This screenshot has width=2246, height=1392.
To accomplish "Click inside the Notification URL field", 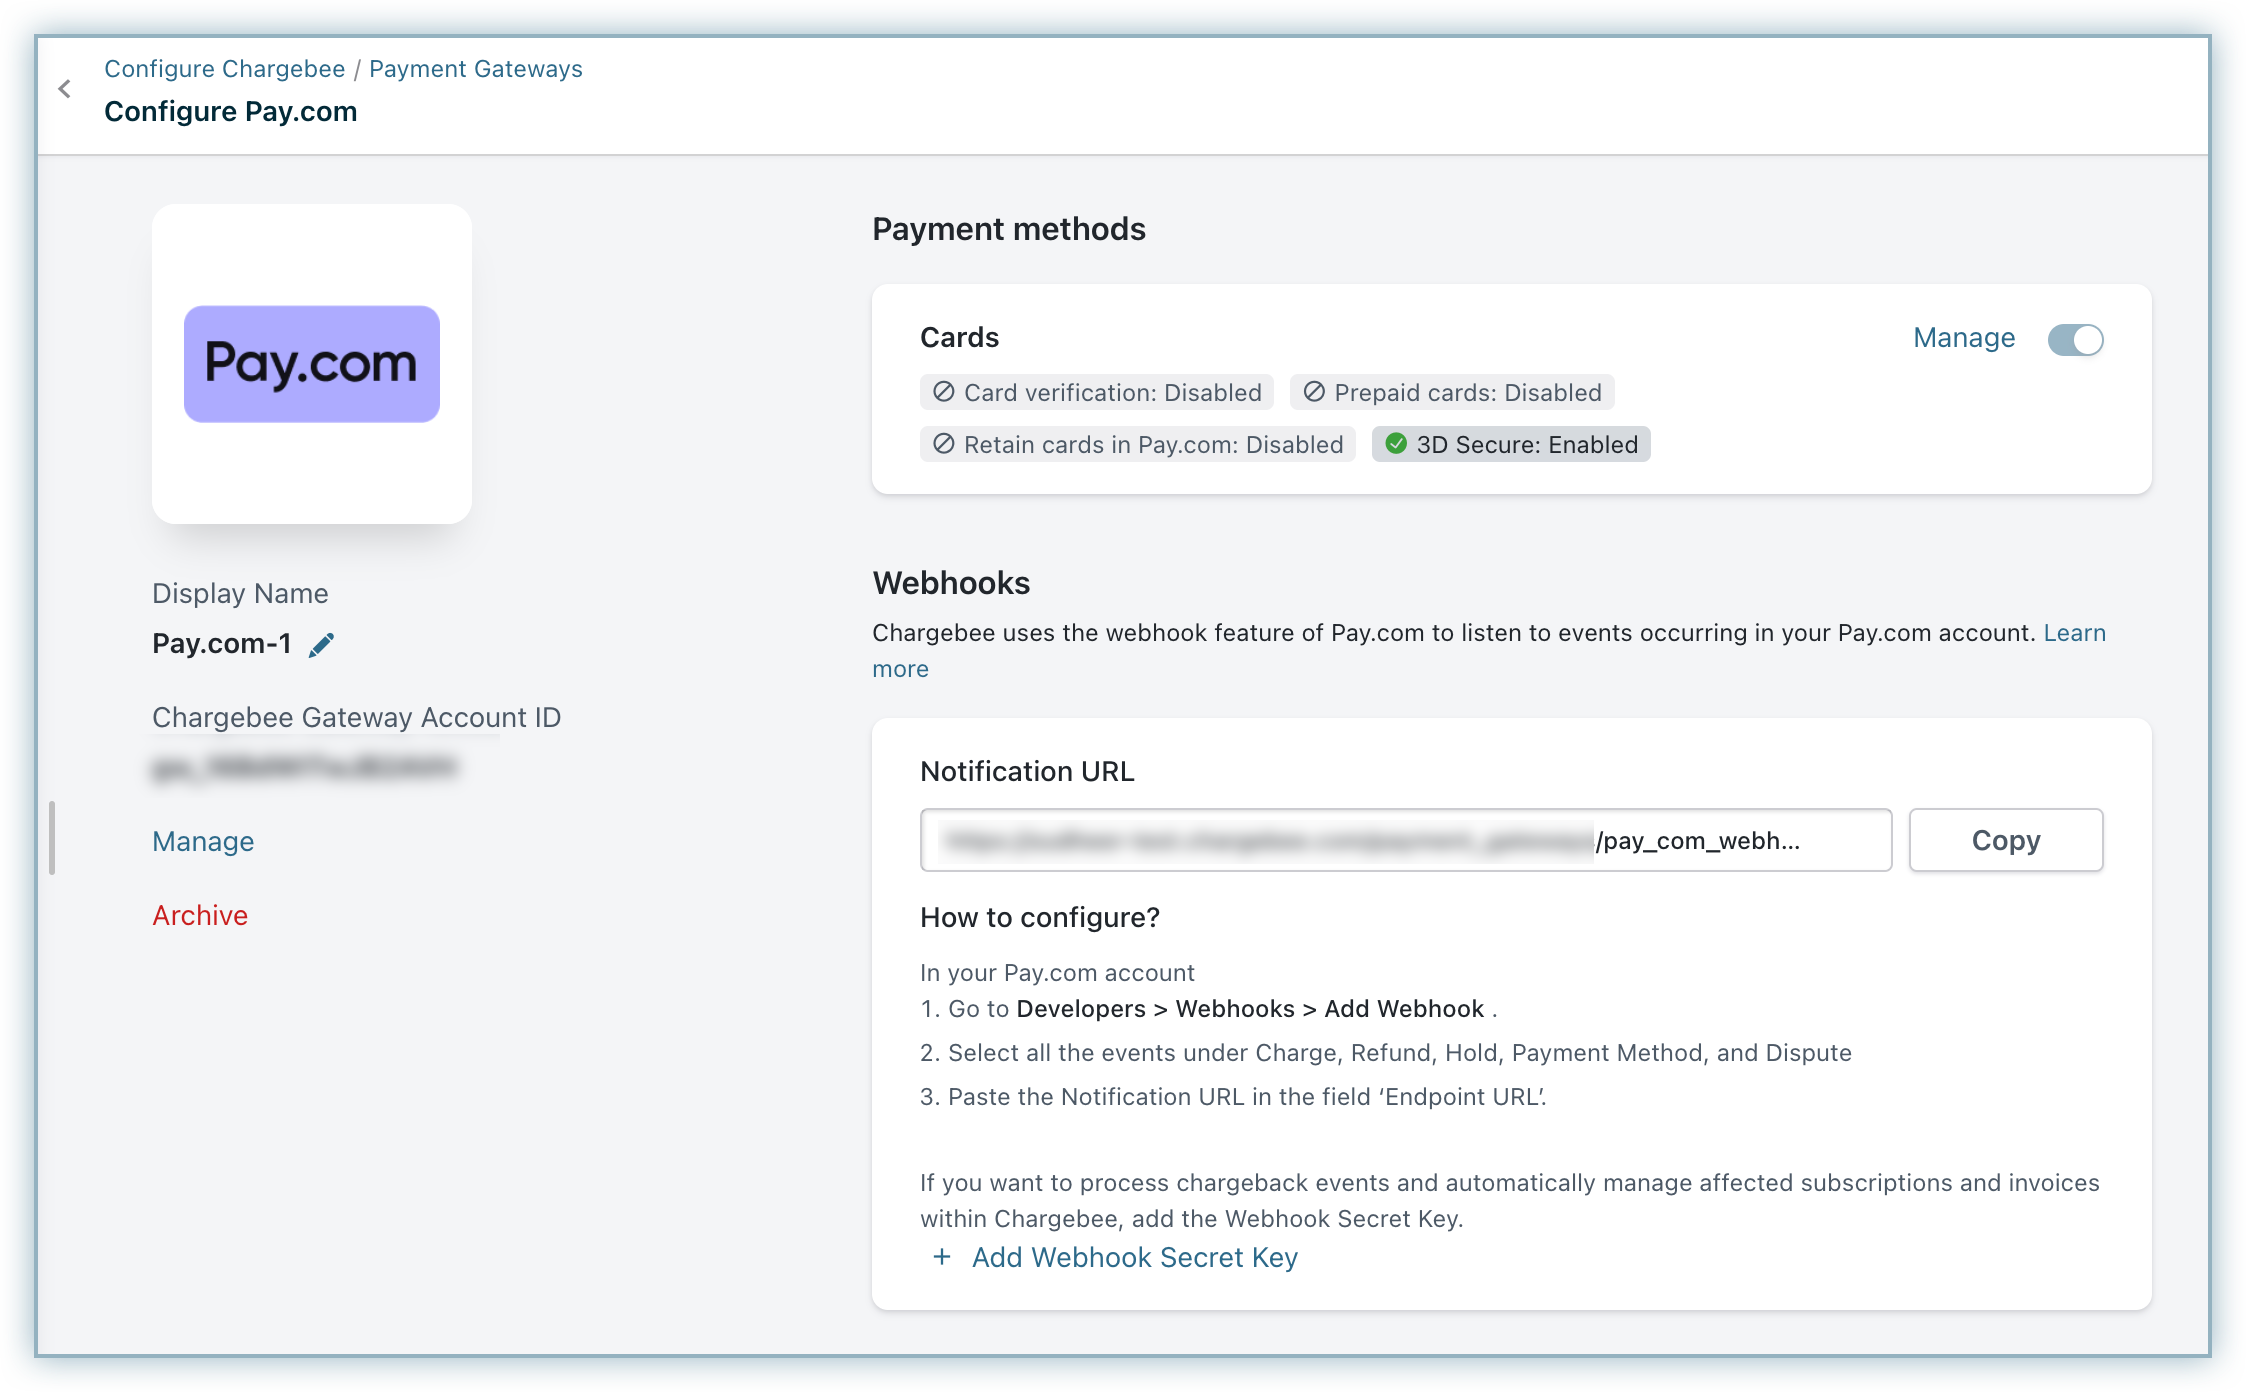I will [x=1405, y=840].
